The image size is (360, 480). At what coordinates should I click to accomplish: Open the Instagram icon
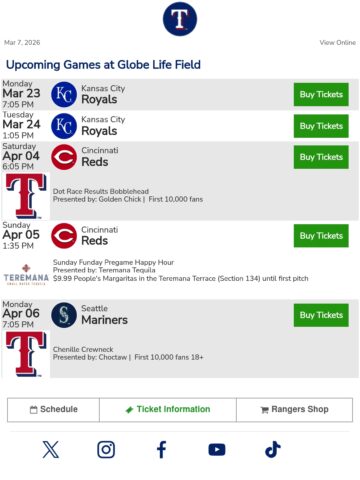pyautogui.click(x=106, y=449)
